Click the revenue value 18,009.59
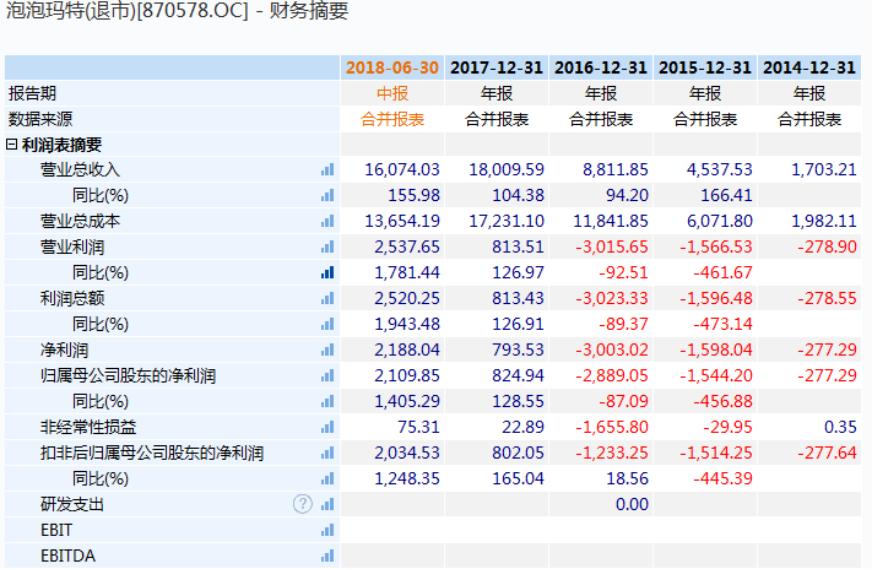This screenshot has height=570, width=873. pos(506,170)
